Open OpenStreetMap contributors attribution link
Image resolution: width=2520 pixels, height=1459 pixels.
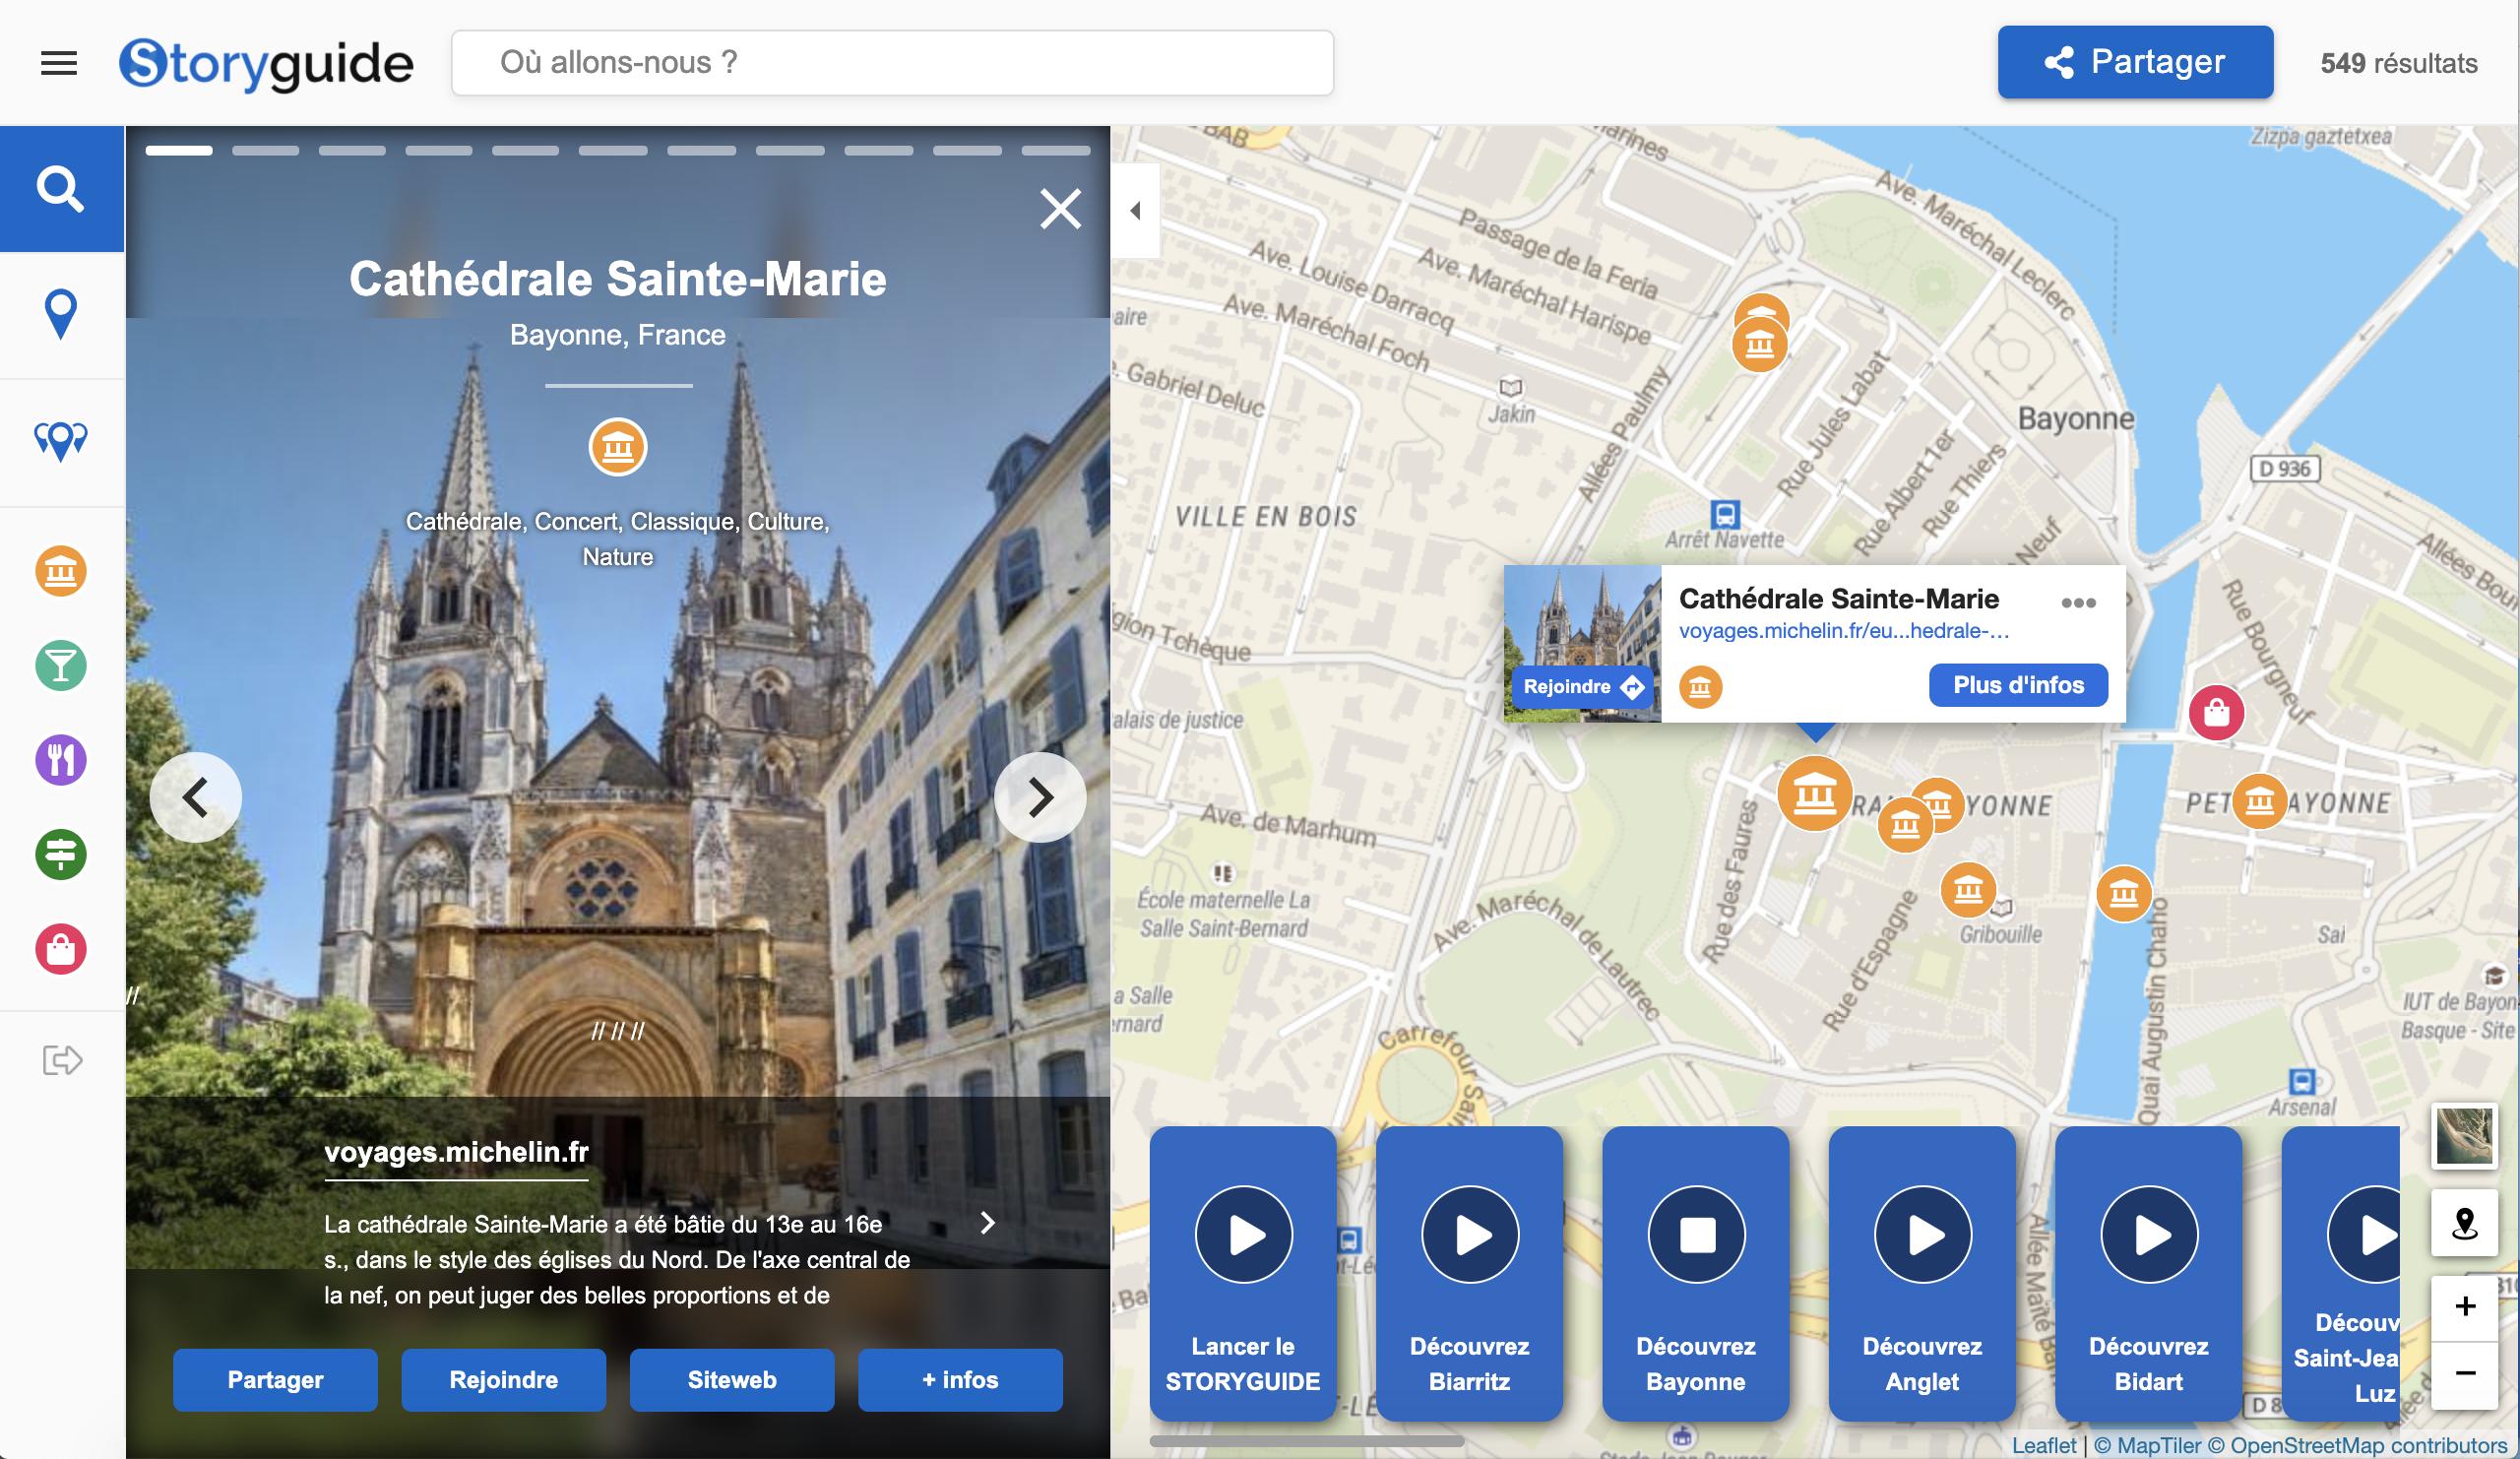2357,1446
